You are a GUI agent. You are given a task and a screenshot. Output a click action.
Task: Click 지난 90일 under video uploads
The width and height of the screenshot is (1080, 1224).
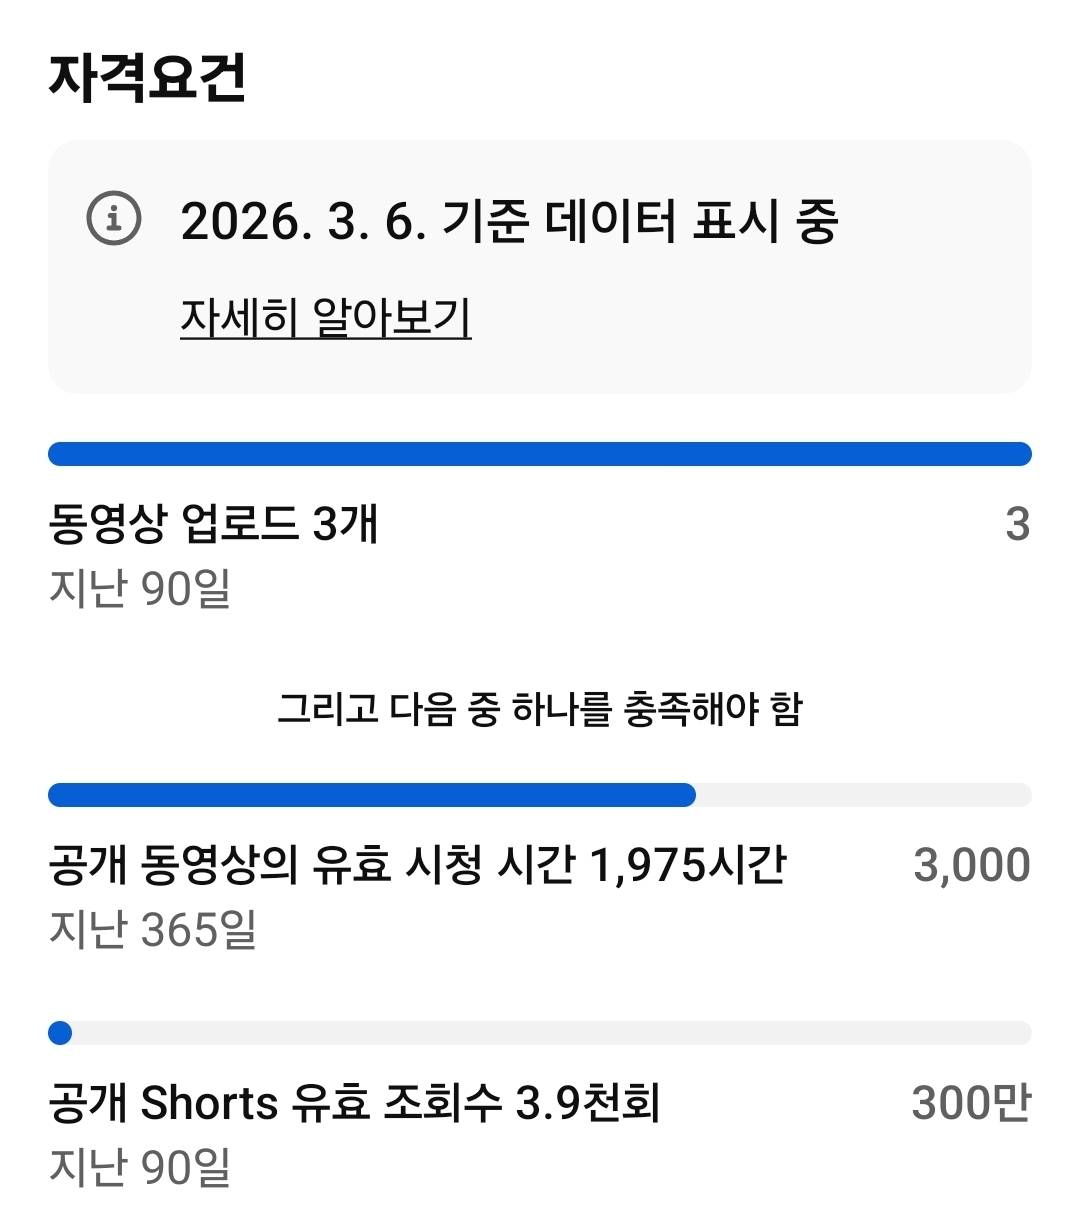[140, 589]
